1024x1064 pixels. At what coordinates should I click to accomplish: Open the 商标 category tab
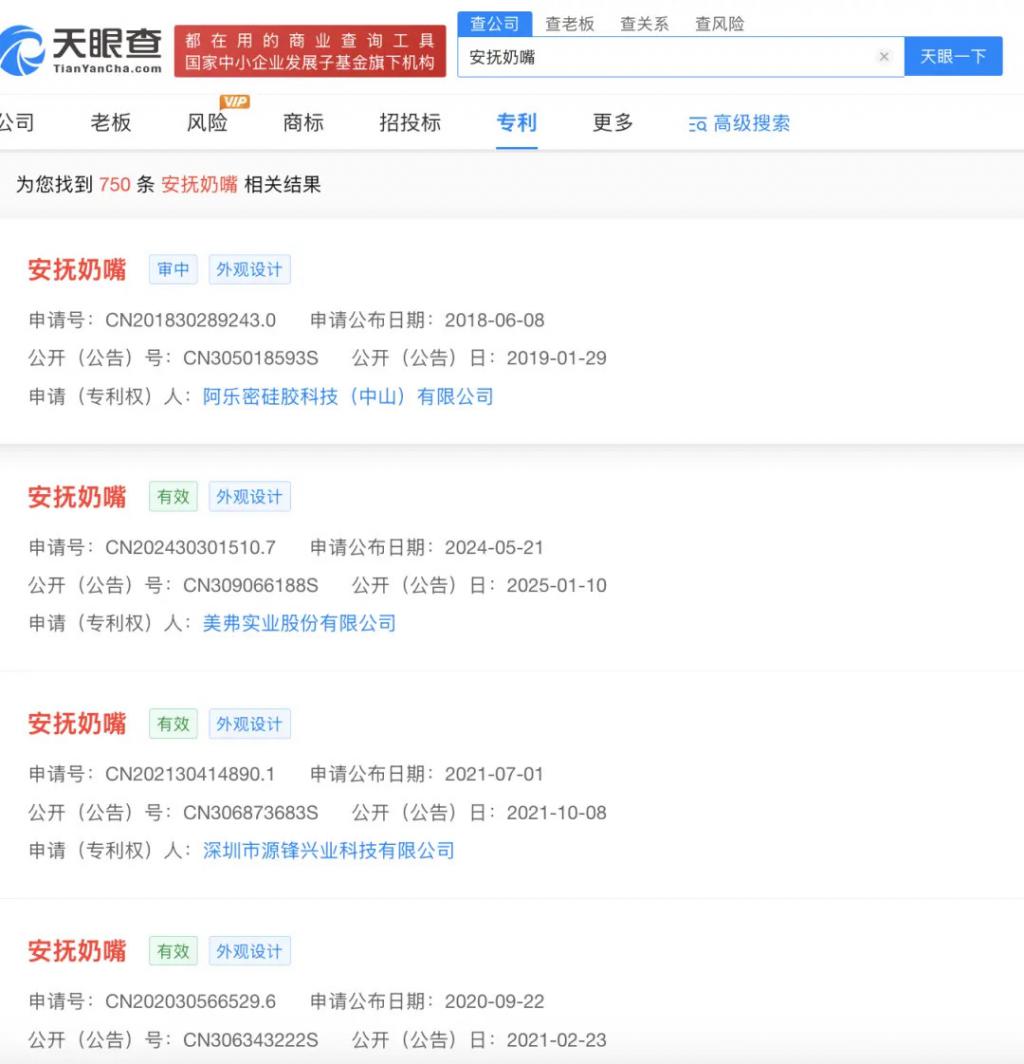tap(303, 123)
